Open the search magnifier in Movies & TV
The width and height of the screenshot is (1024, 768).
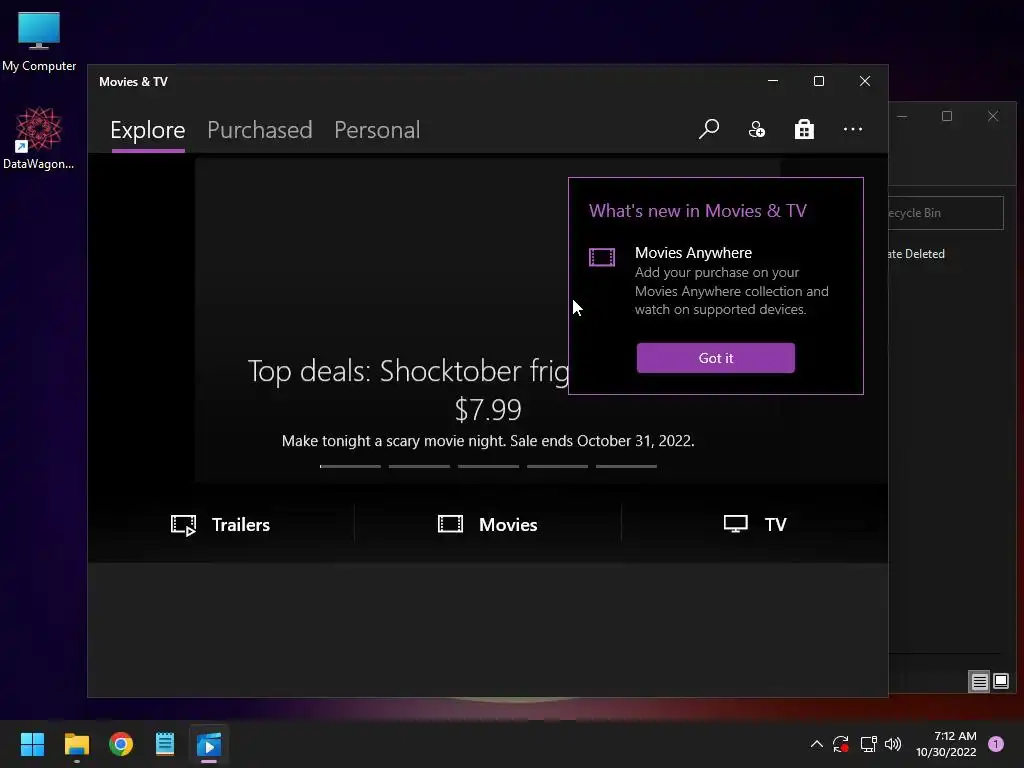[x=709, y=129]
